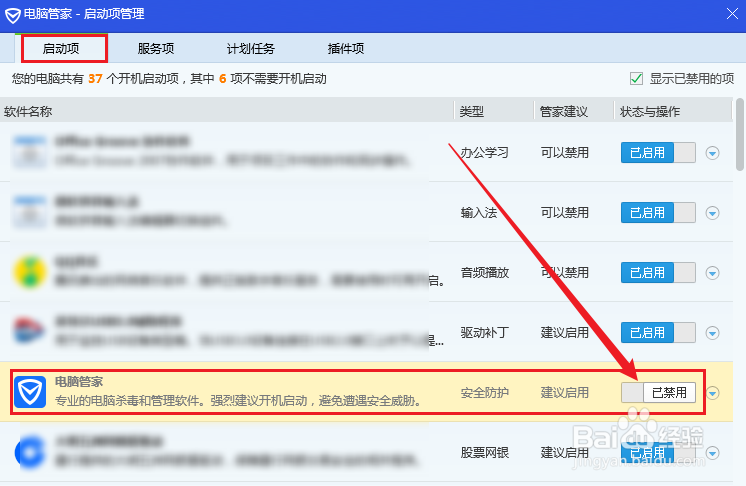Click the 股票网银 type cell
746x486 pixels.
(x=484, y=453)
